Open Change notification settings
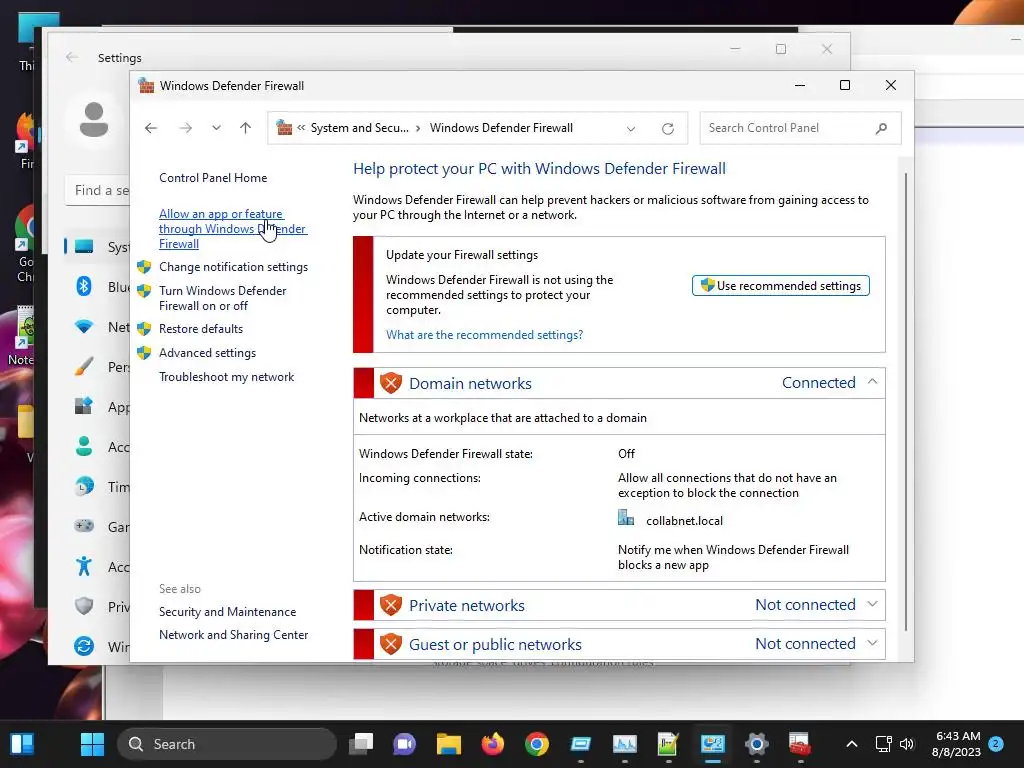This screenshot has height=768, width=1024. [x=233, y=267]
